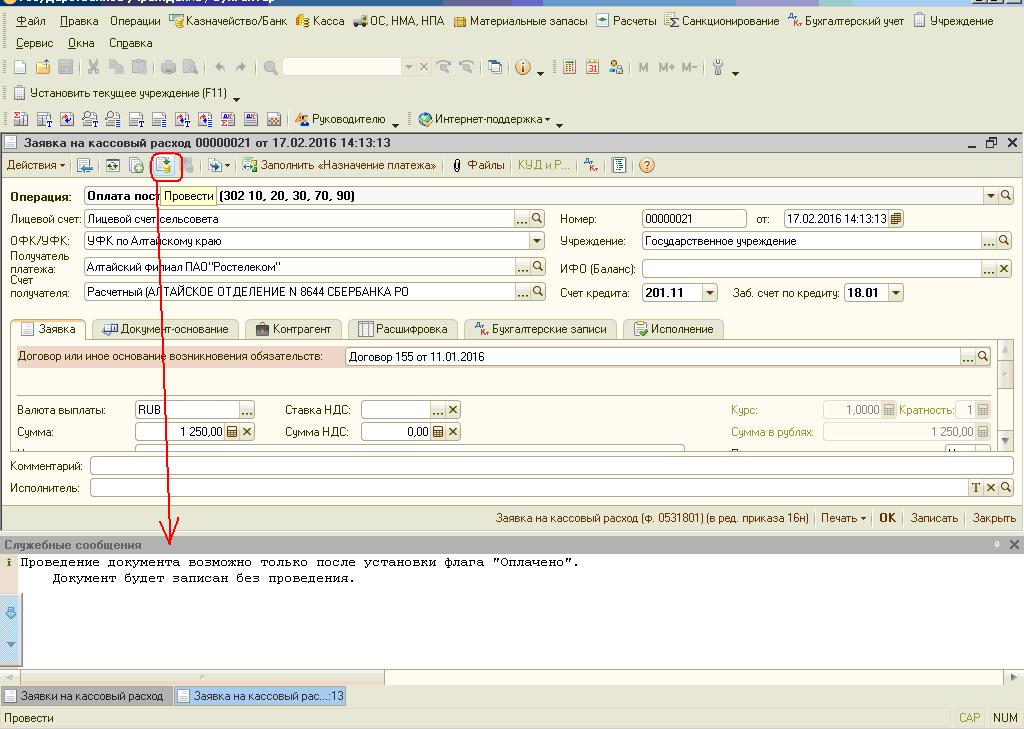The image size is (1024, 729).
Task: Open Интернет-поддержка dropdown
Action: coord(485,120)
